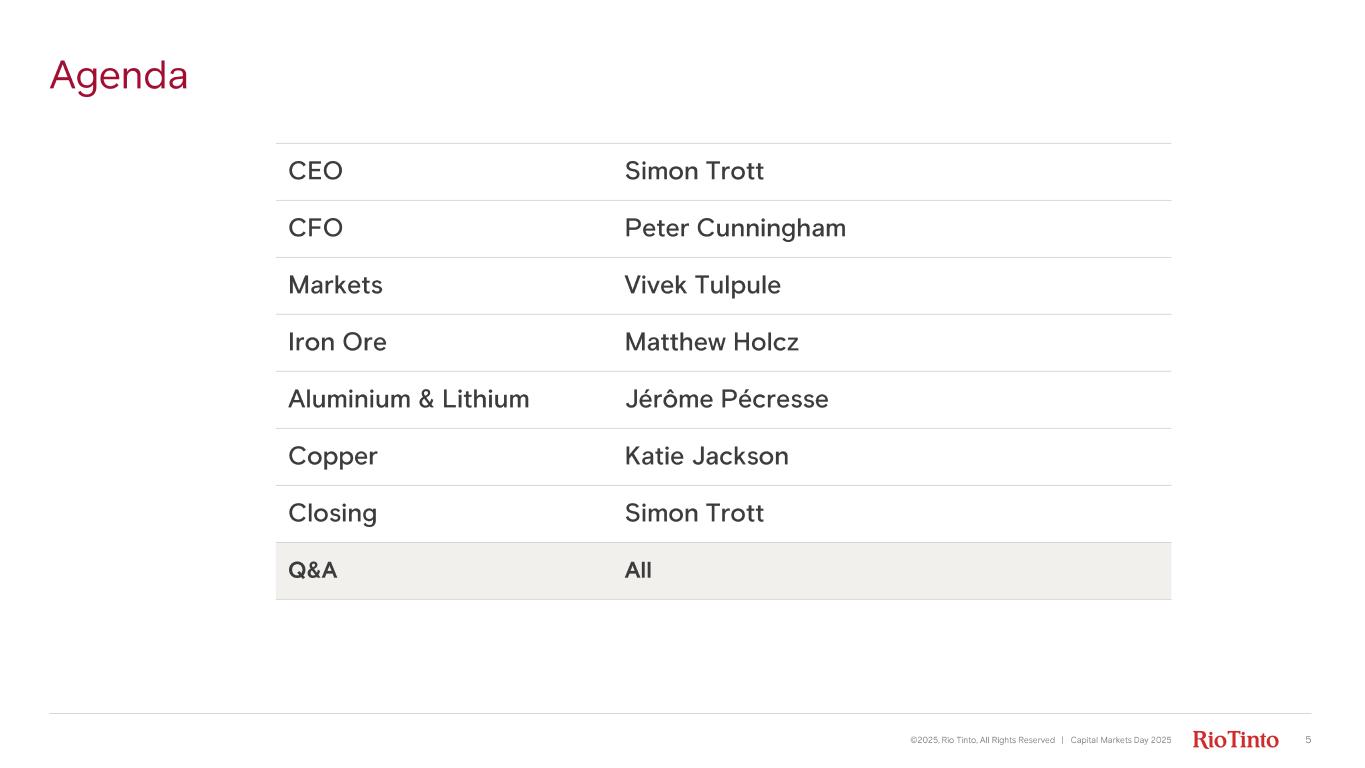Screen dimensions: 1365x768
Task: Click the Agenda slide title
Action: tap(119, 76)
